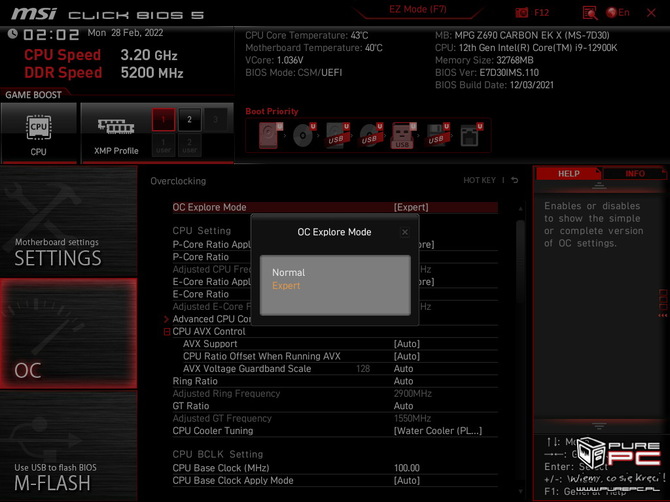
Task: Enable XMP Profile 1
Action: (x=163, y=120)
